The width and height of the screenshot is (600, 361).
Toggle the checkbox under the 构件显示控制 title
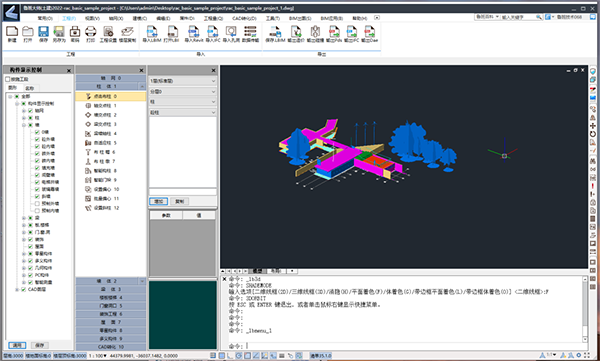pos(7,79)
